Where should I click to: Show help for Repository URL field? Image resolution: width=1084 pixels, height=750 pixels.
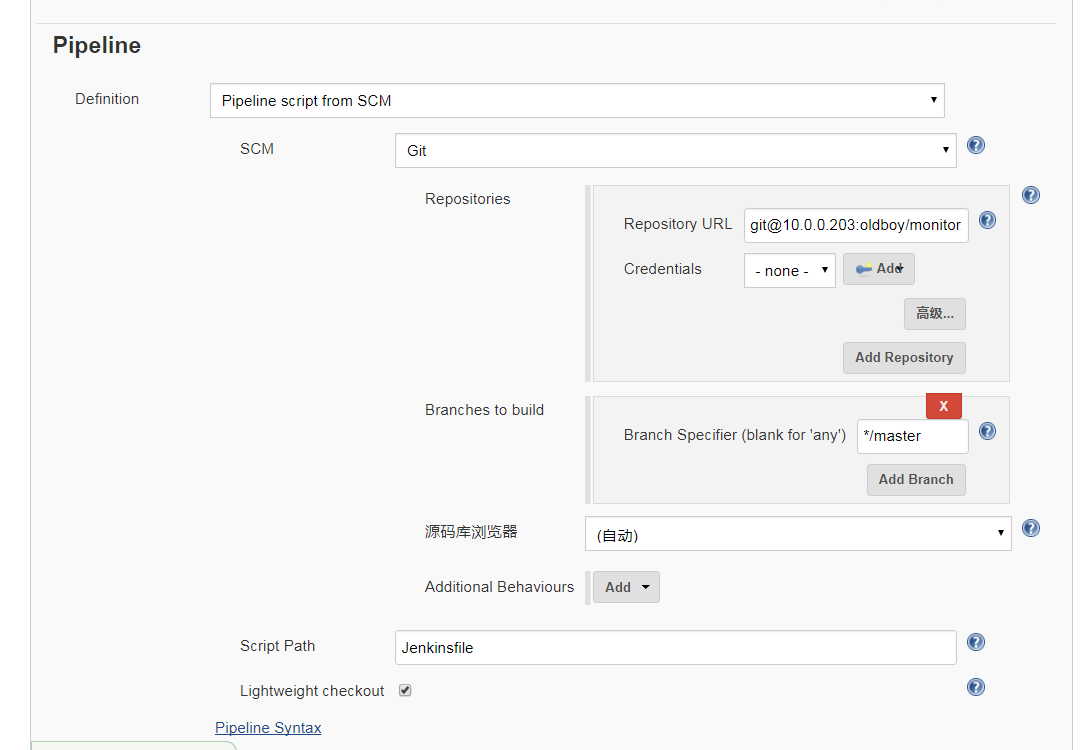click(x=987, y=220)
